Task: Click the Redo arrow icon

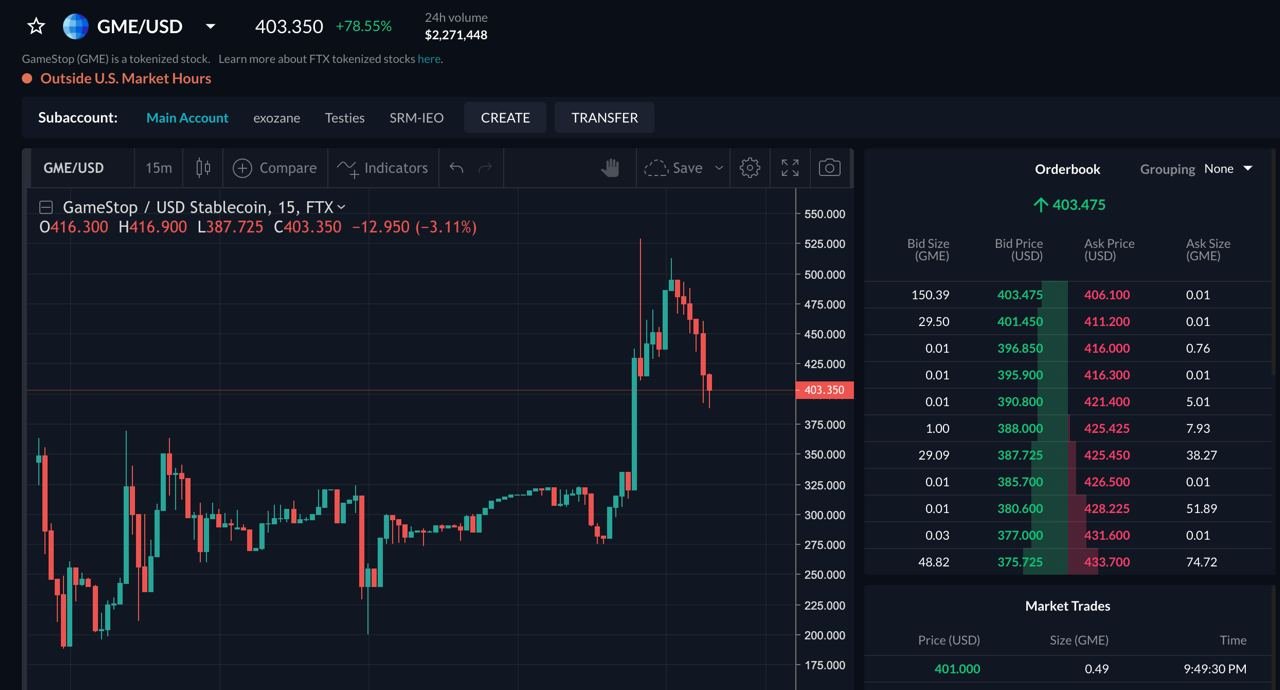Action: coord(486,167)
